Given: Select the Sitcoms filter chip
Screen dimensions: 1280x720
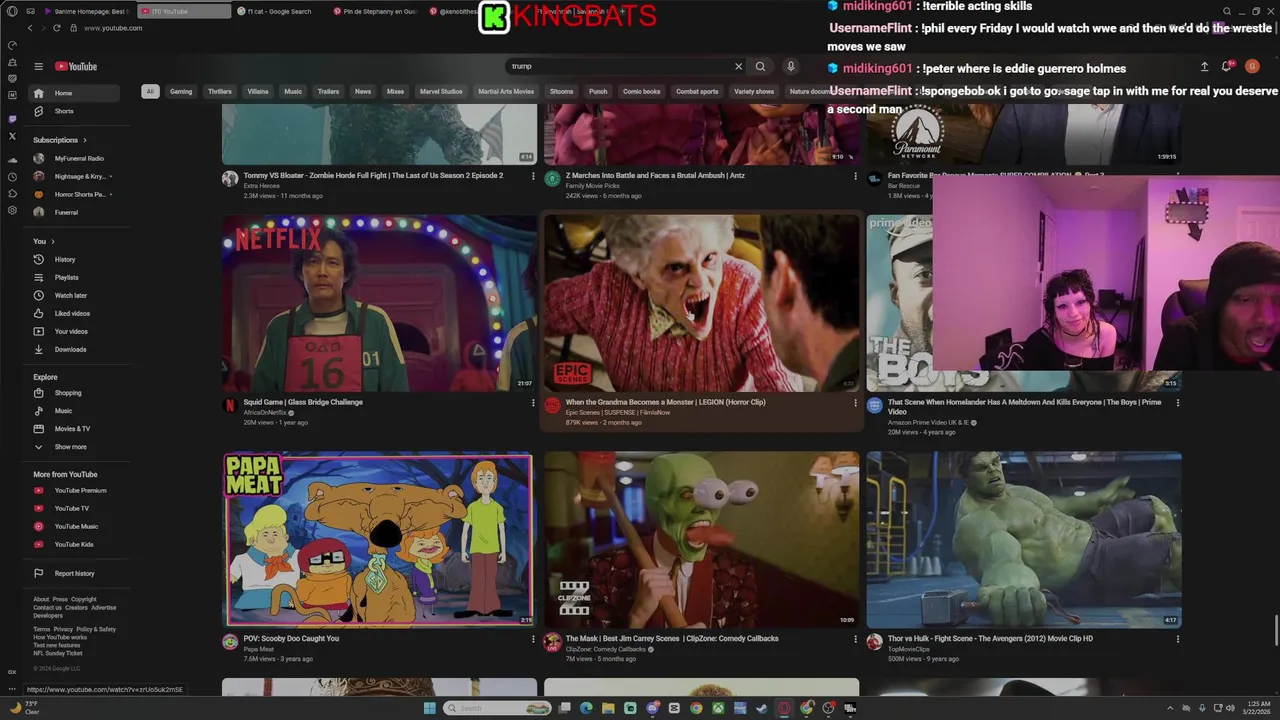Looking at the screenshot, I should (x=562, y=91).
